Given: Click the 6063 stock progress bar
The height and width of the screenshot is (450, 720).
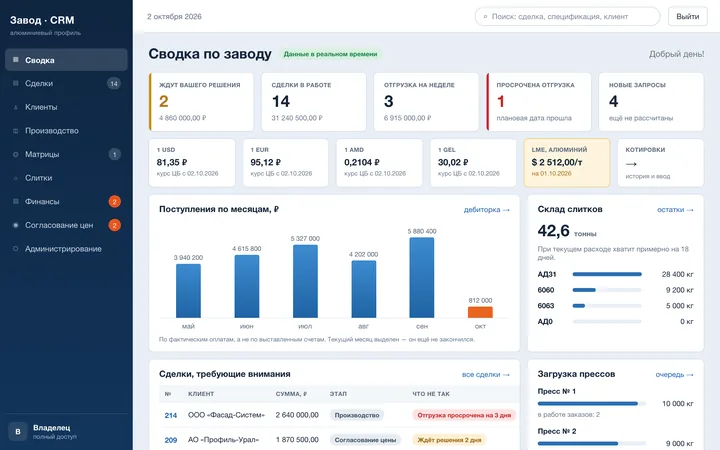Looking at the screenshot, I should coord(607,305).
